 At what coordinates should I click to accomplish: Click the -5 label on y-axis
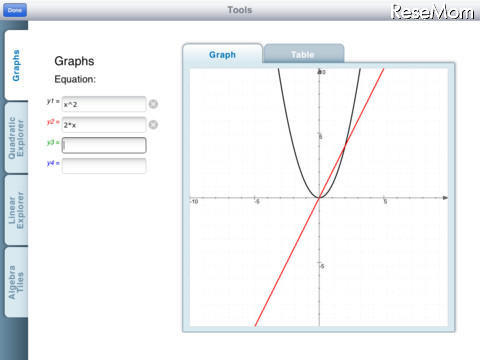(322, 266)
